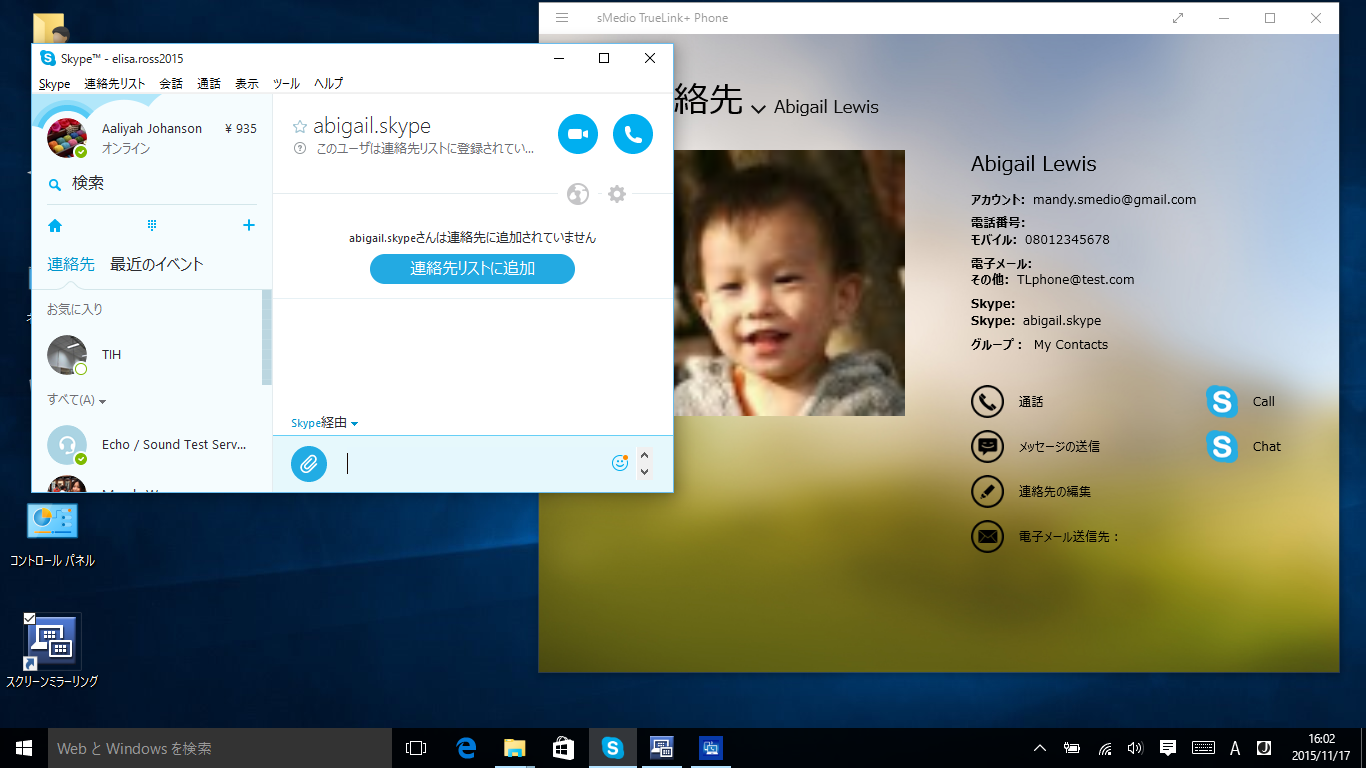Screen dimensions: 1366x768
Task: Go to Skype home icon
Action: 55,226
